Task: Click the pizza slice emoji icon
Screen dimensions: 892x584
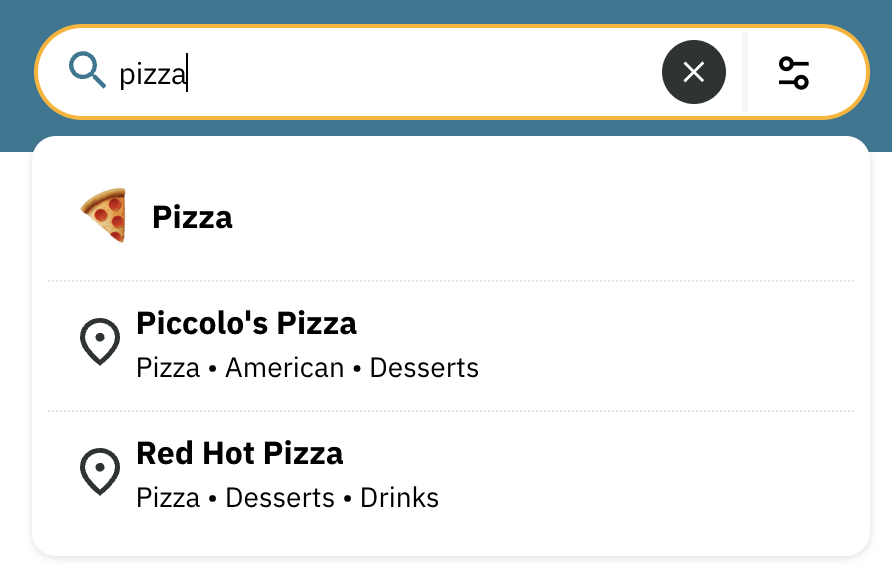Action: 104,215
